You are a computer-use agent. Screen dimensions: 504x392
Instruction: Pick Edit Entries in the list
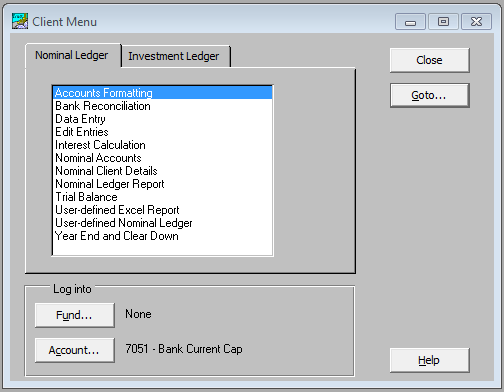(162, 132)
